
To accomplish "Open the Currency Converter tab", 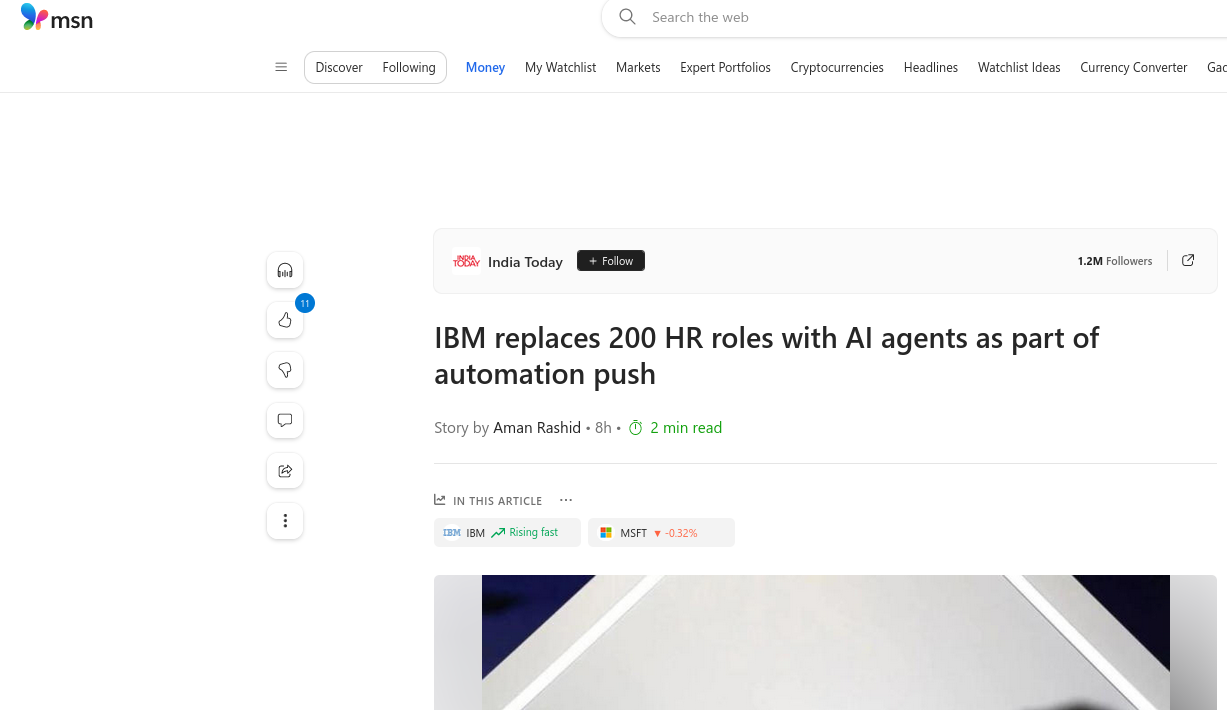I will click(x=1134, y=67).
